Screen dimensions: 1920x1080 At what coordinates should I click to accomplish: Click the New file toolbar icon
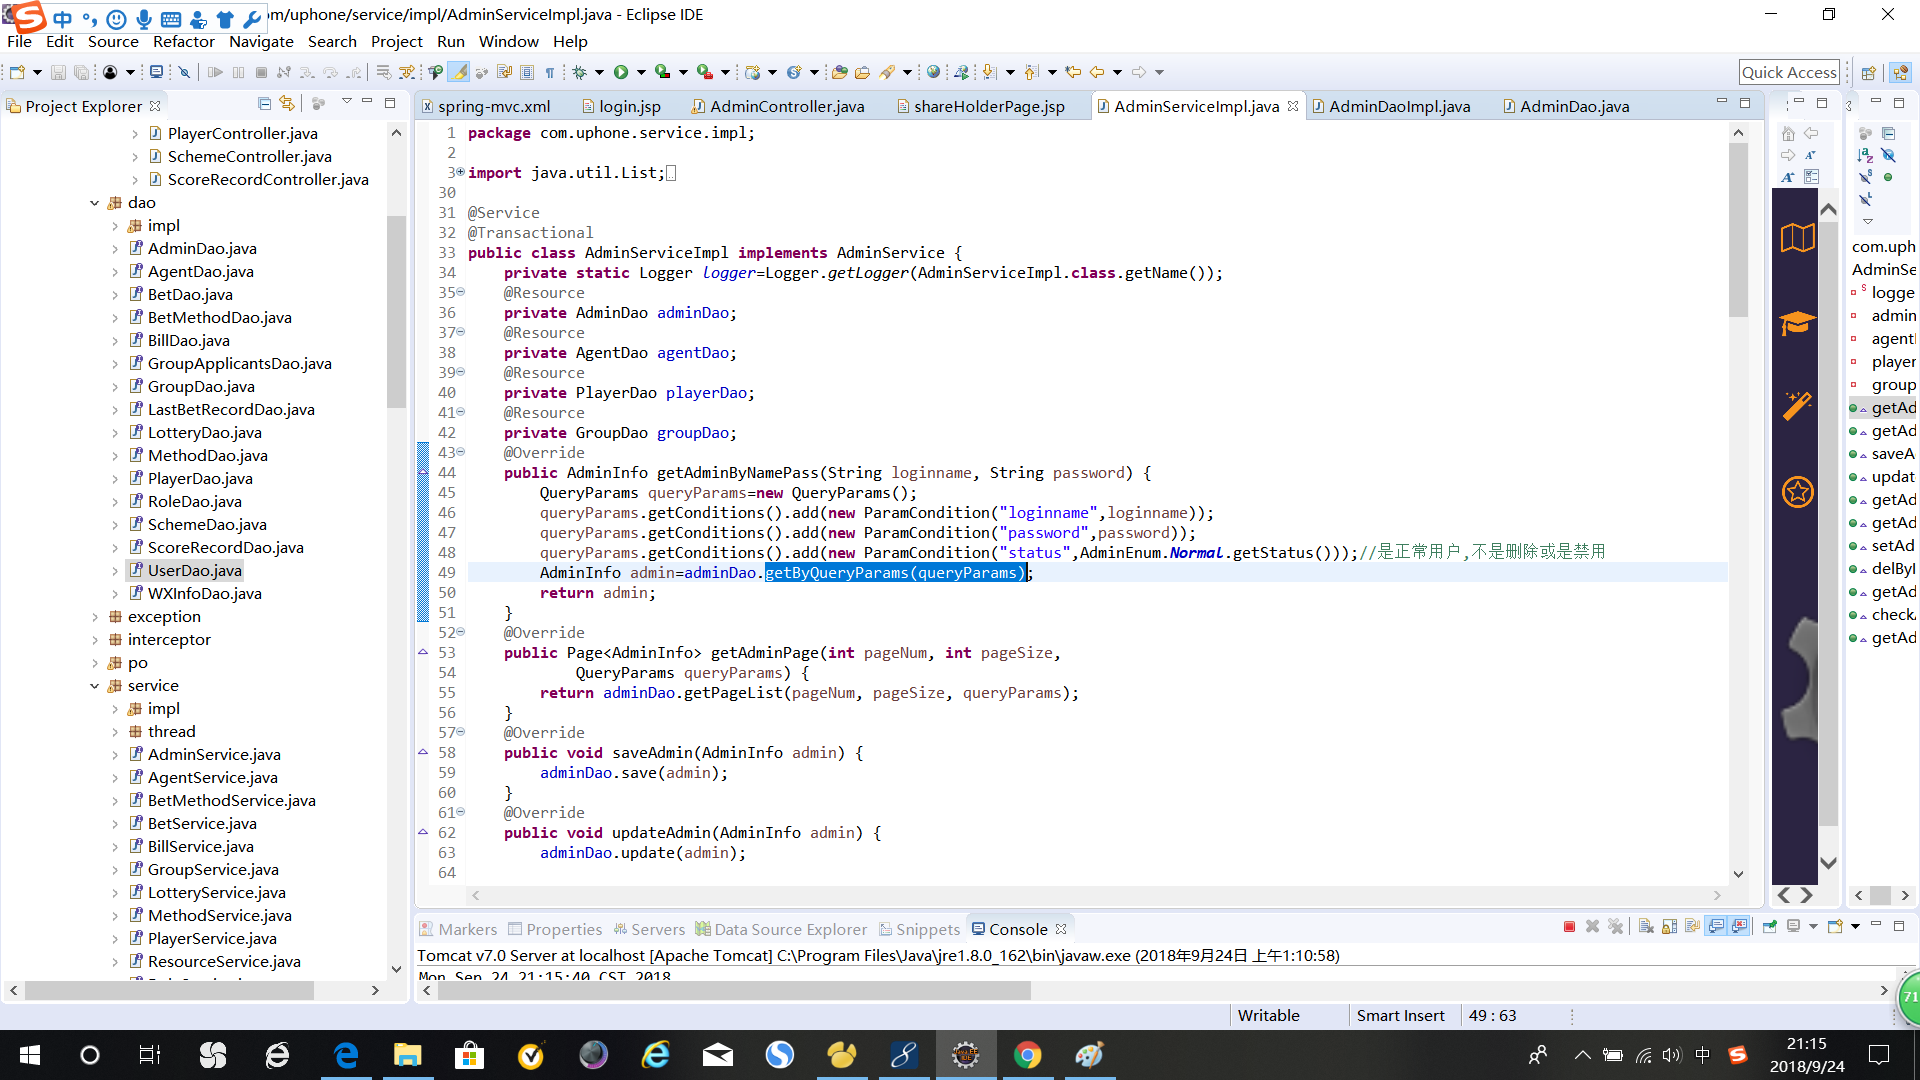[x=17, y=72]
